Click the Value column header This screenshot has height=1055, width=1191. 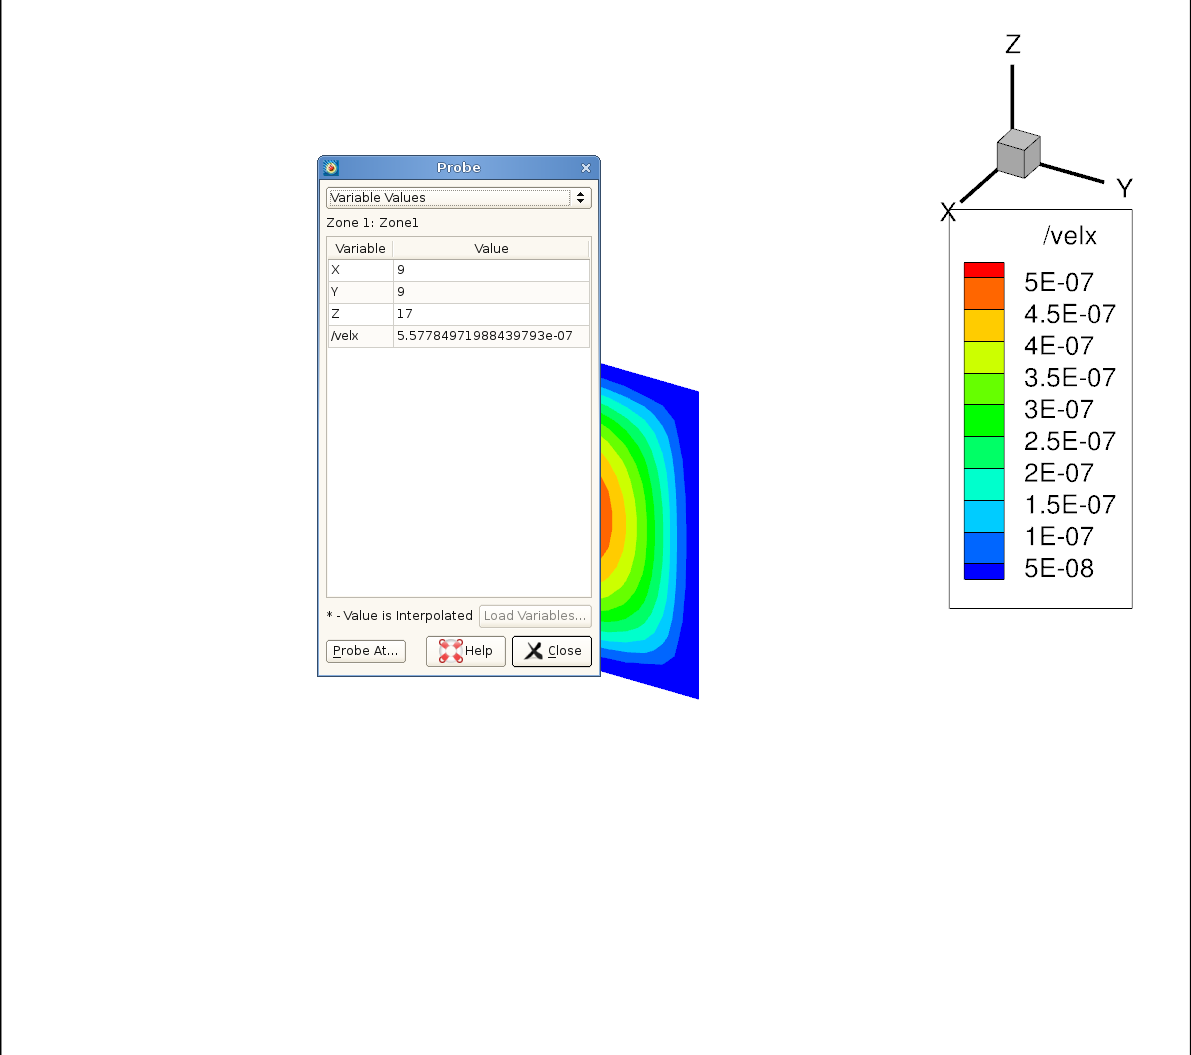tap(491, 249)
